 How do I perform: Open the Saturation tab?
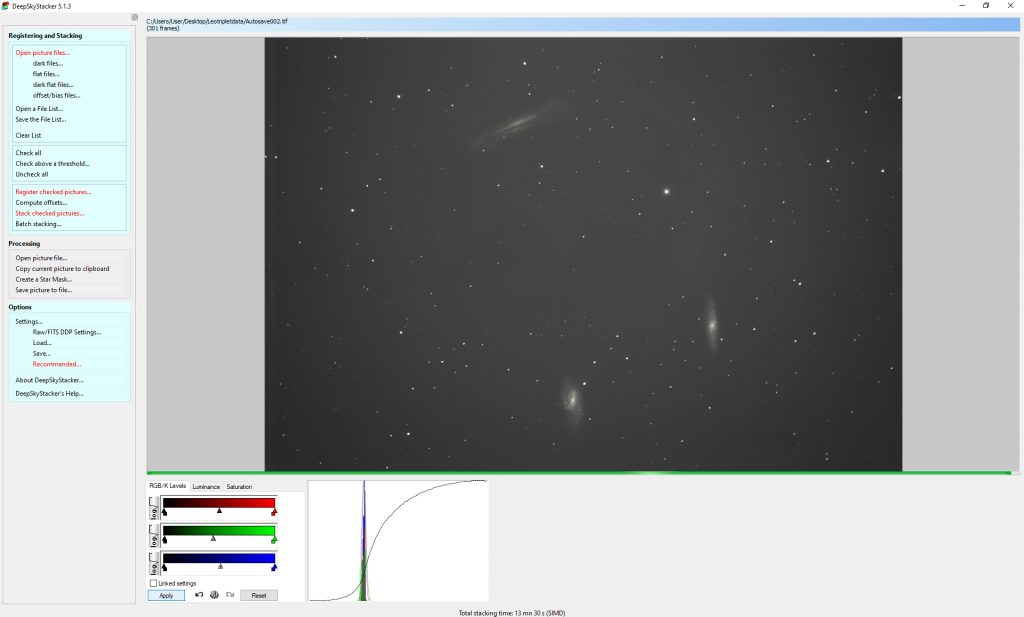click(x=239, y=487)
